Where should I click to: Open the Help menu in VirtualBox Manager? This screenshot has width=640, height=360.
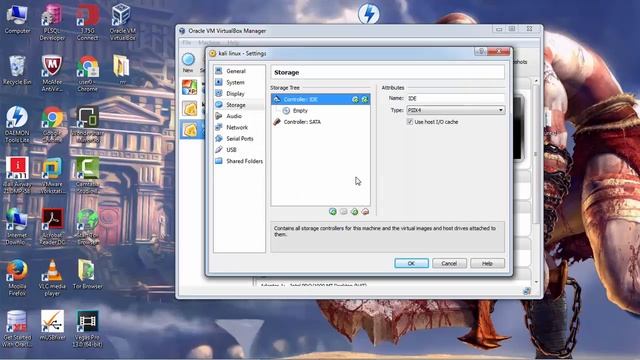pos(233,42)
